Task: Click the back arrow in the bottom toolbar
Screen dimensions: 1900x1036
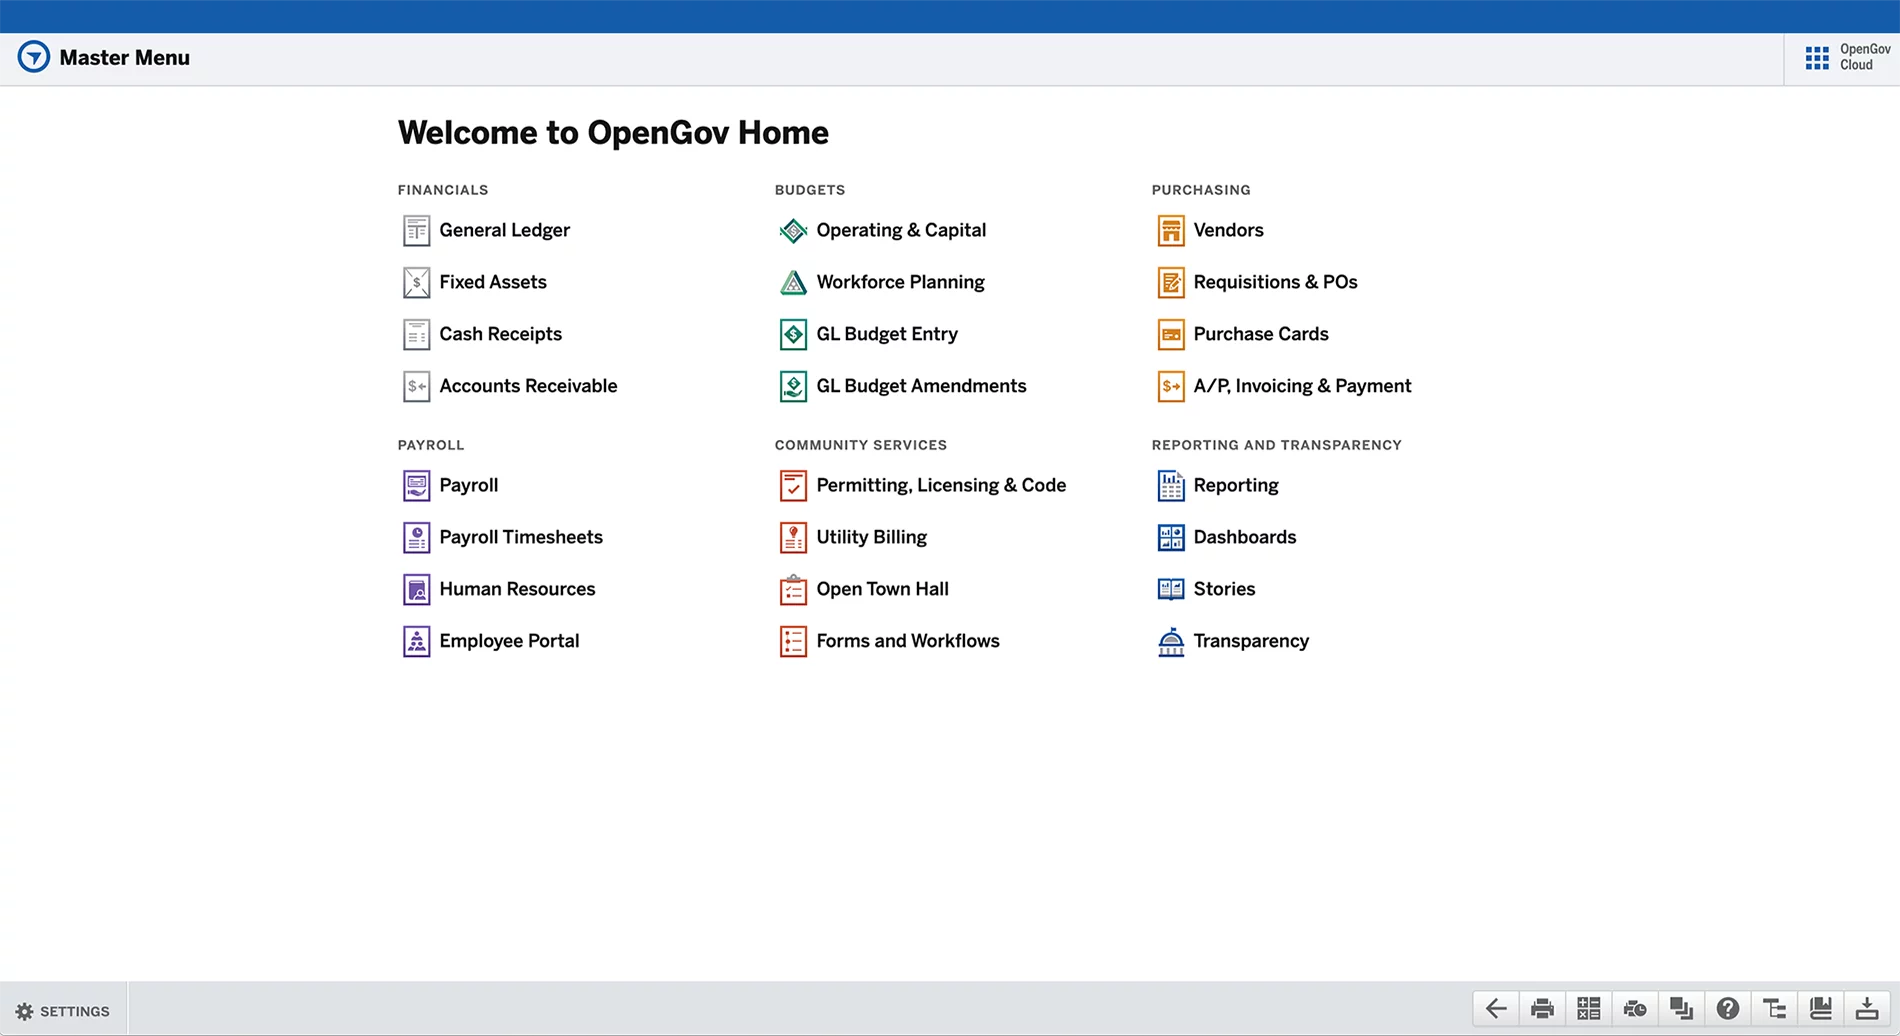Action: [1495, 1008]
